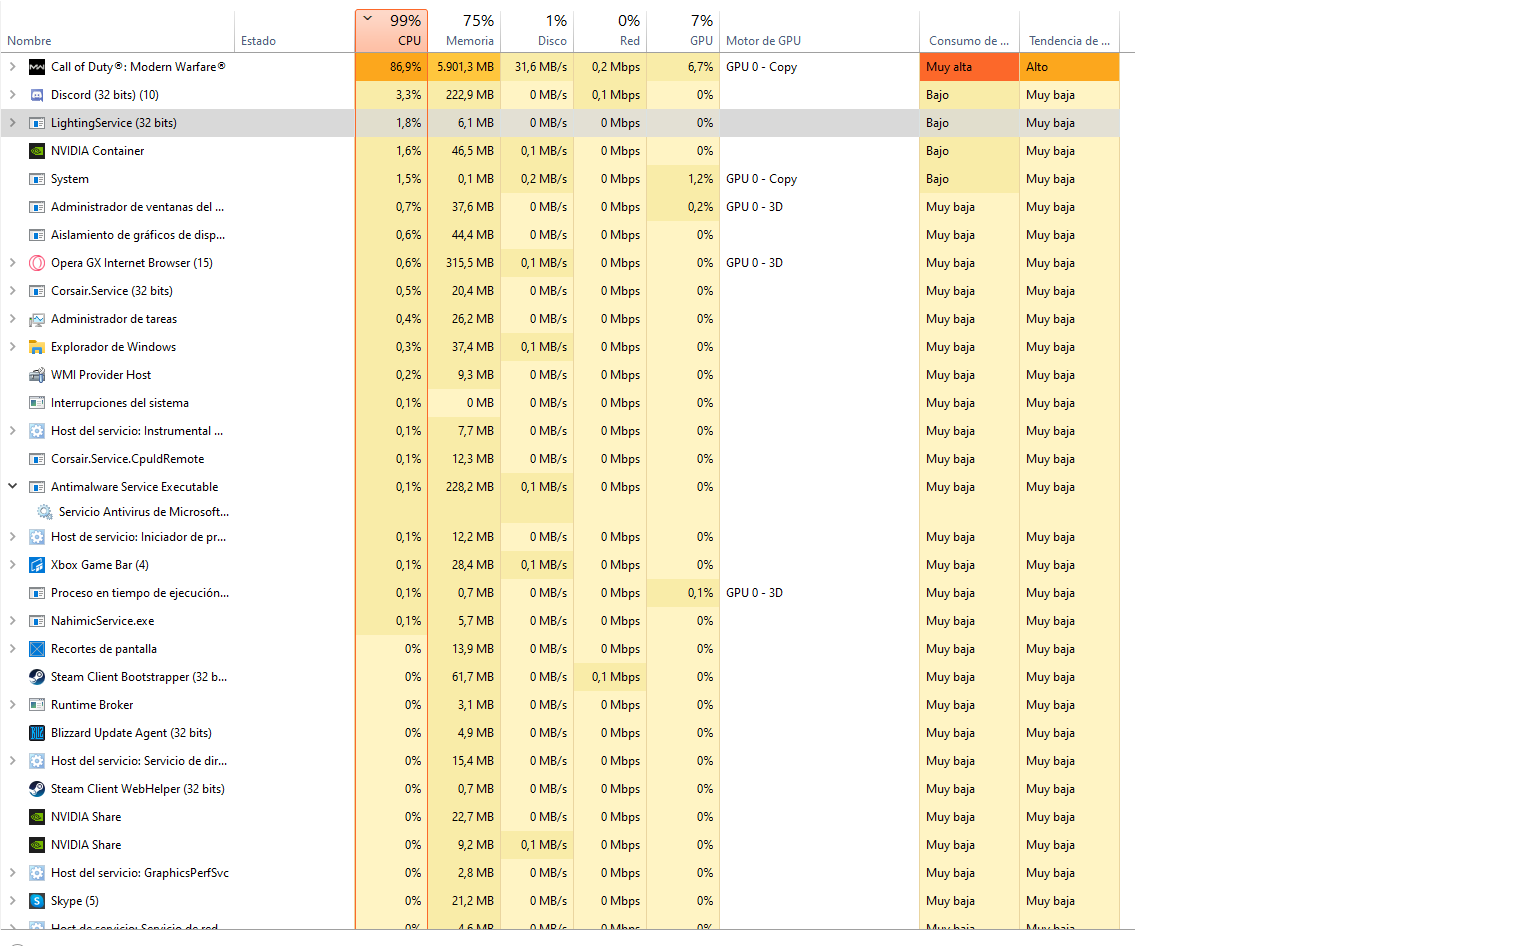Sort by the Memoria column header
Image resolution: width=1536 pixels, height=946 pixels.
click(x=464, y=31)
